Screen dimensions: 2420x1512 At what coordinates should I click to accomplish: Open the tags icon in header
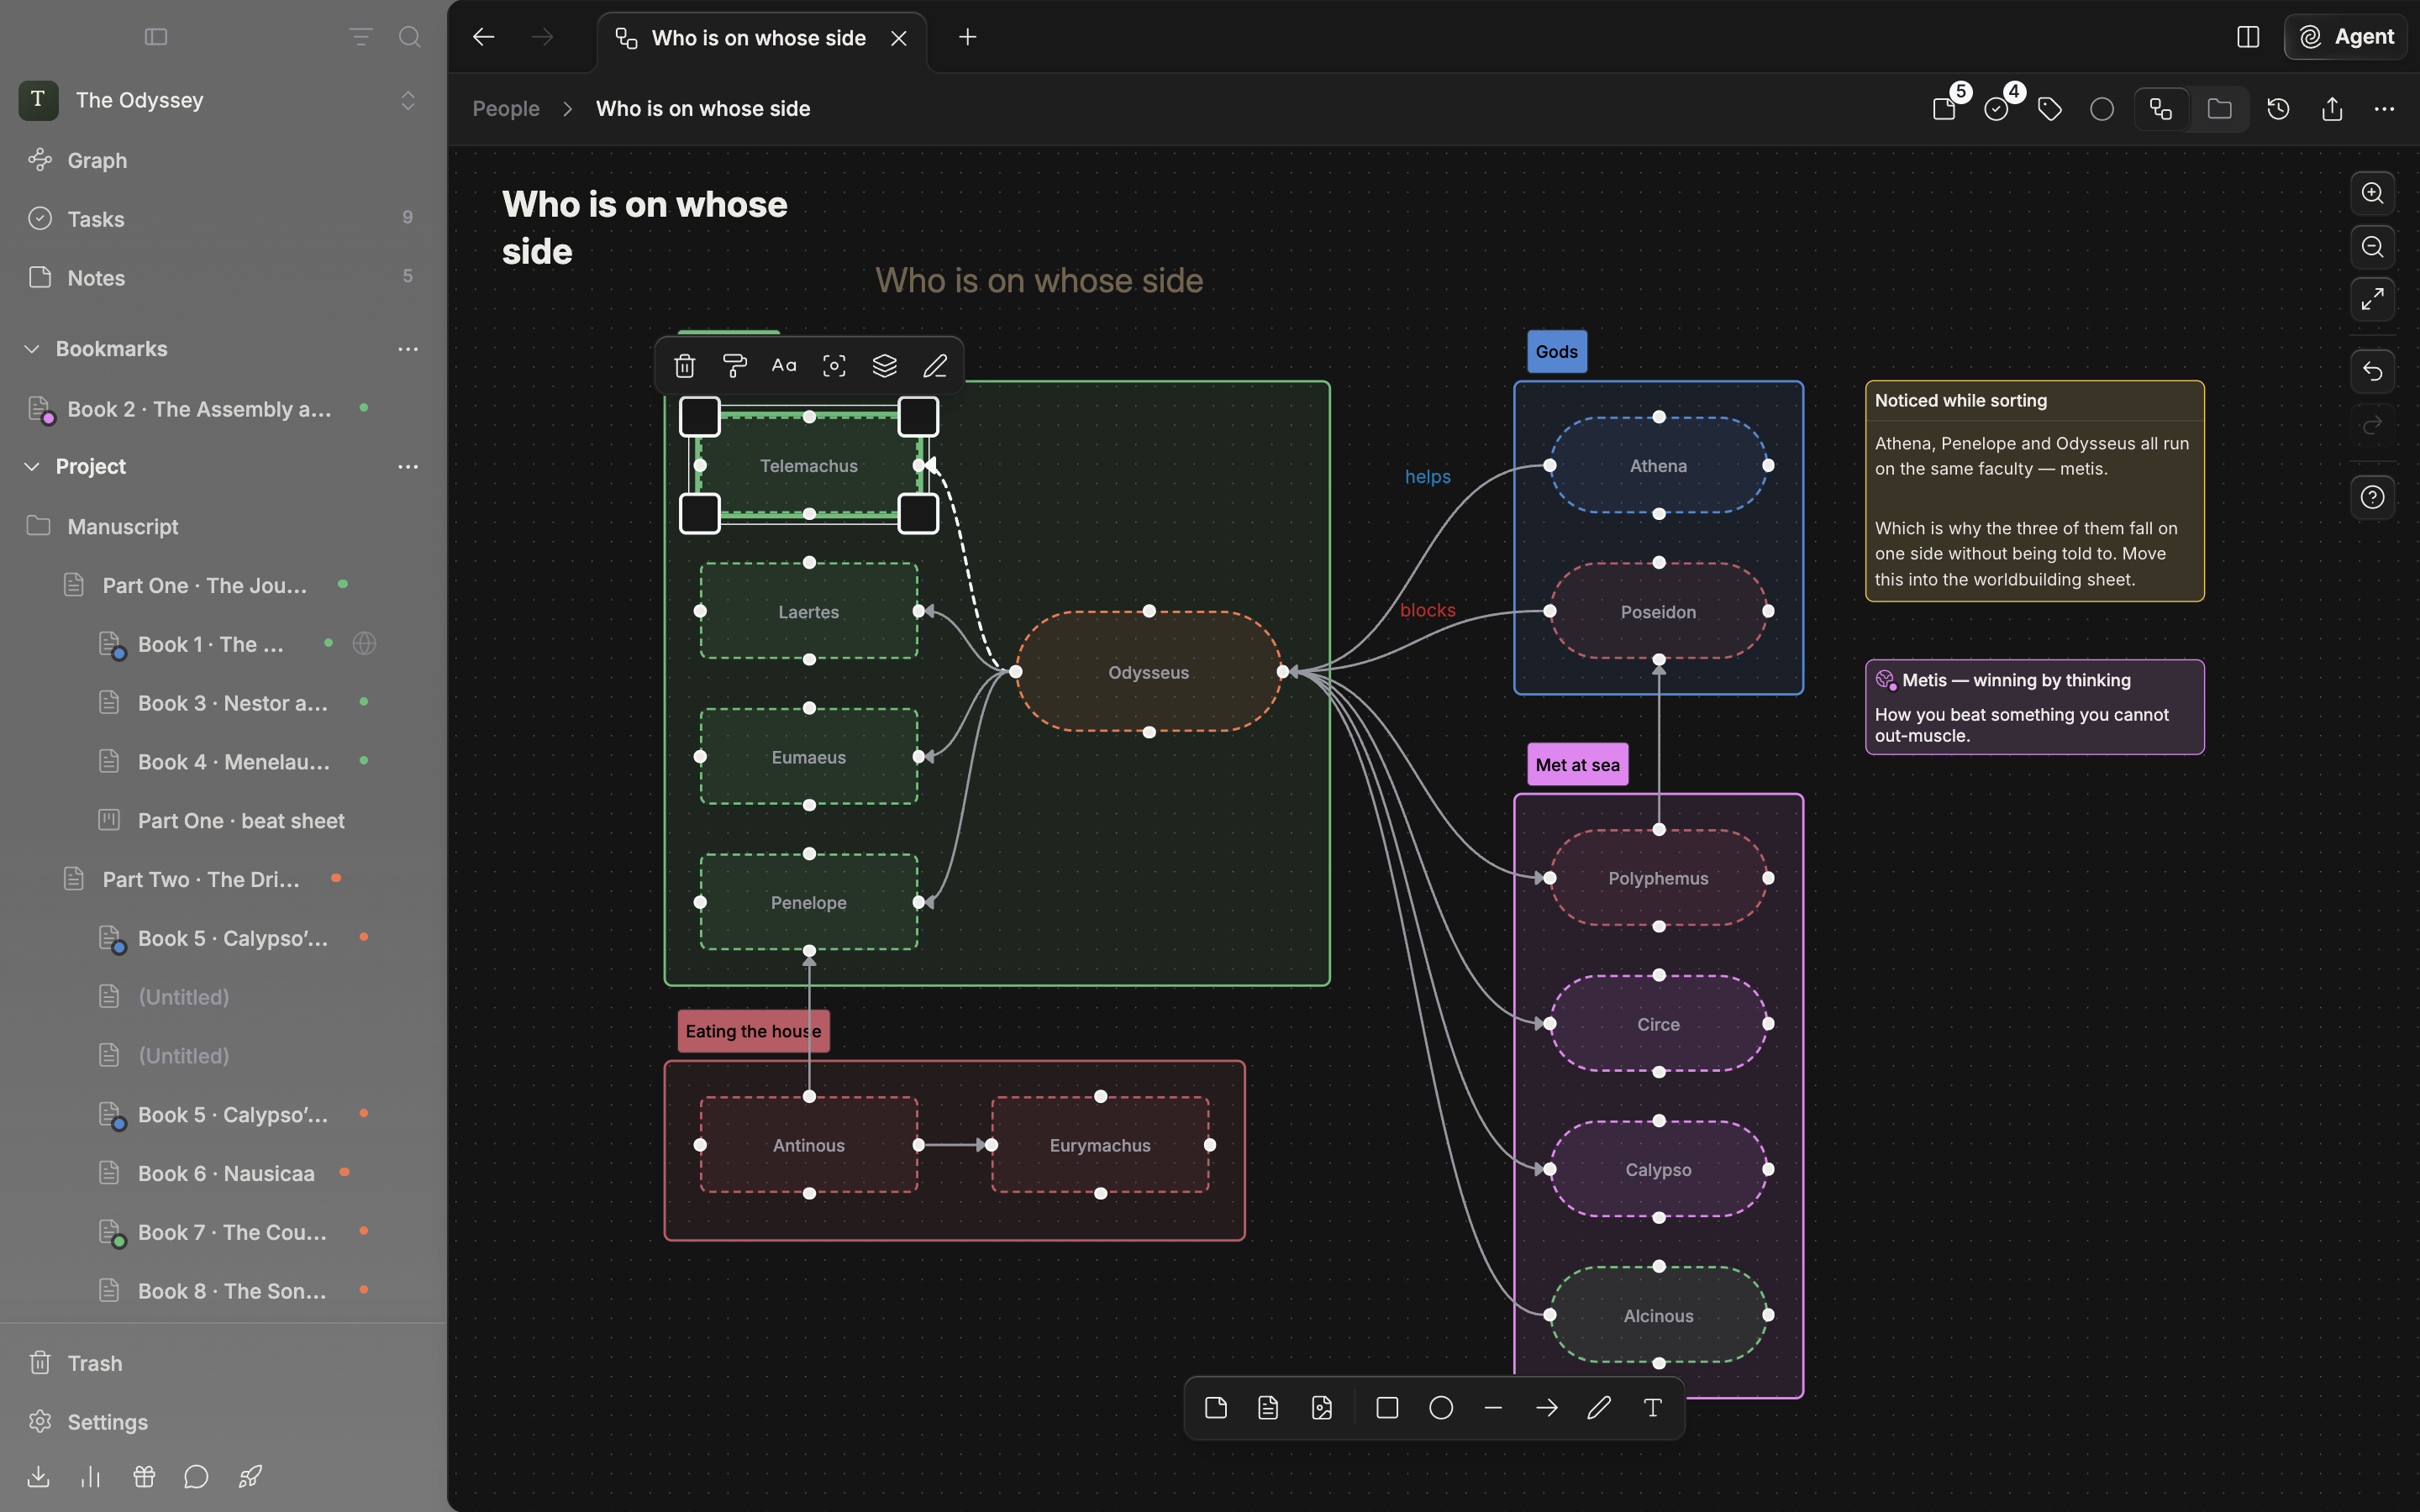coord(2049,109)
